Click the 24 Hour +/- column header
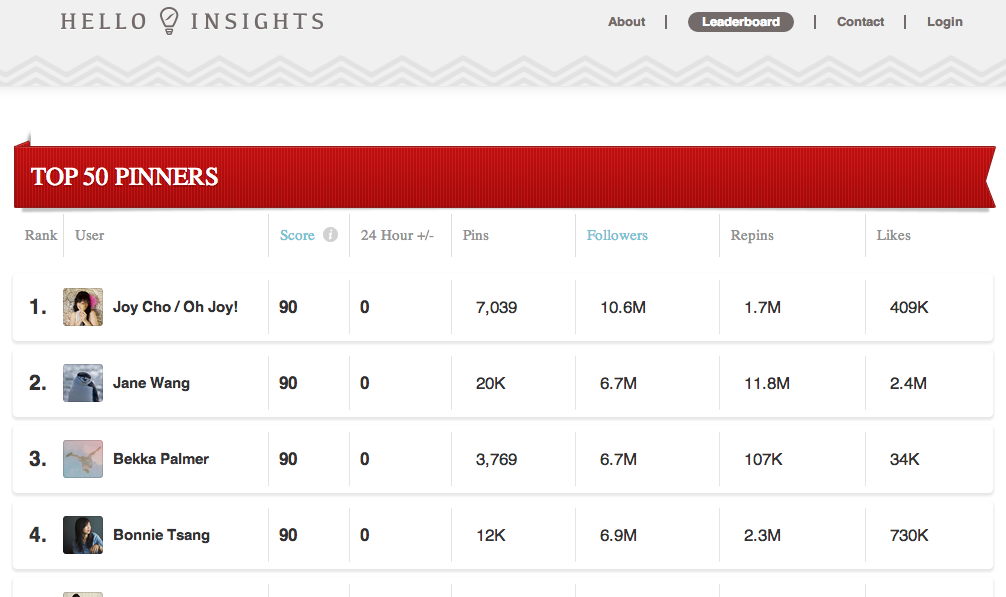 (397, 235)
